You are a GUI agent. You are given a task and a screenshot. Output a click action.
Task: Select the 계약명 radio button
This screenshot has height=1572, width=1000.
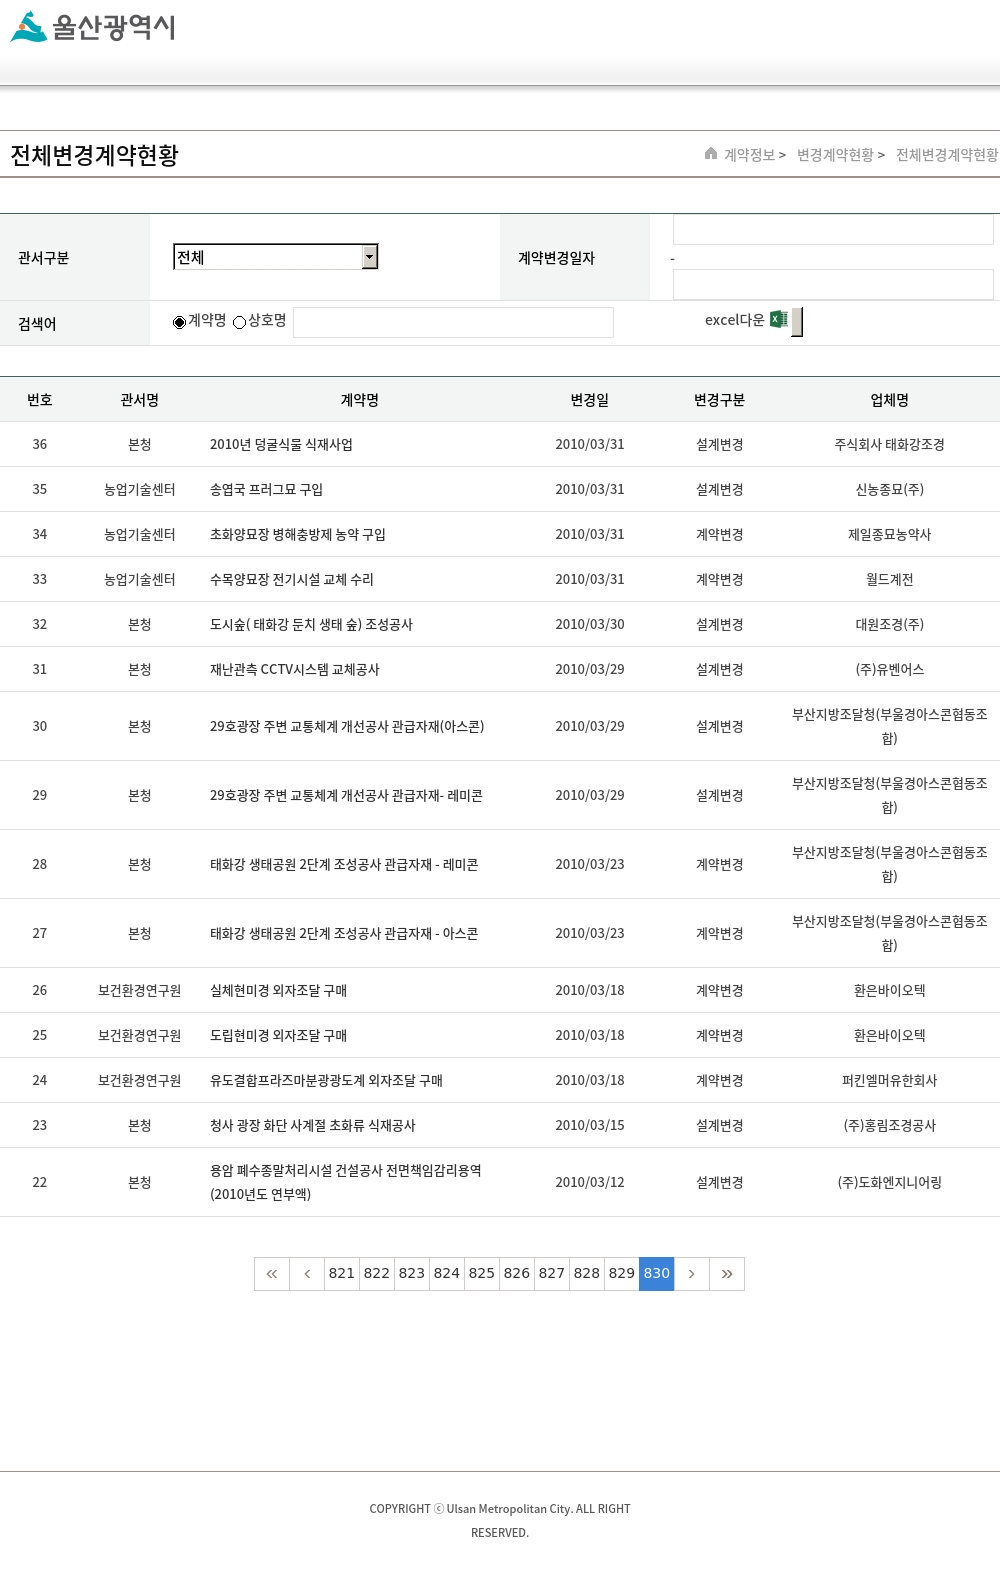coord(180,322)
